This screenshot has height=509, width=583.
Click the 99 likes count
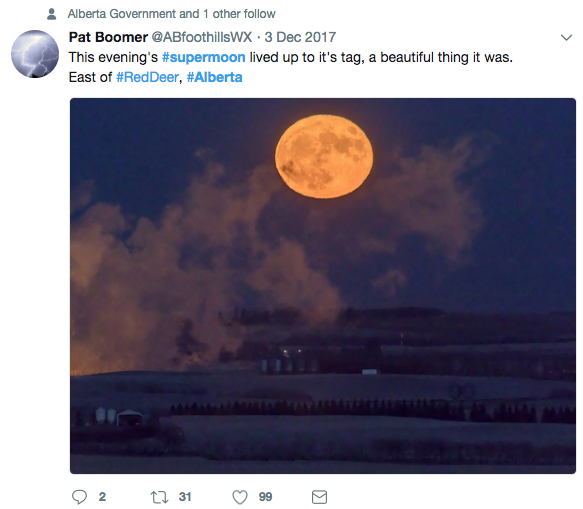pos(265,497)
